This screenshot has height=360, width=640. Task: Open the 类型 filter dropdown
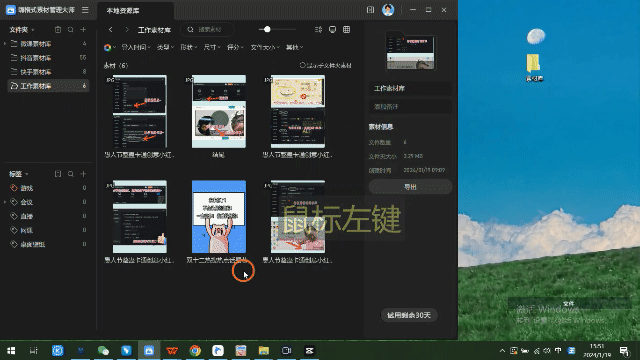pyautogui.click(x=165, y=47)
